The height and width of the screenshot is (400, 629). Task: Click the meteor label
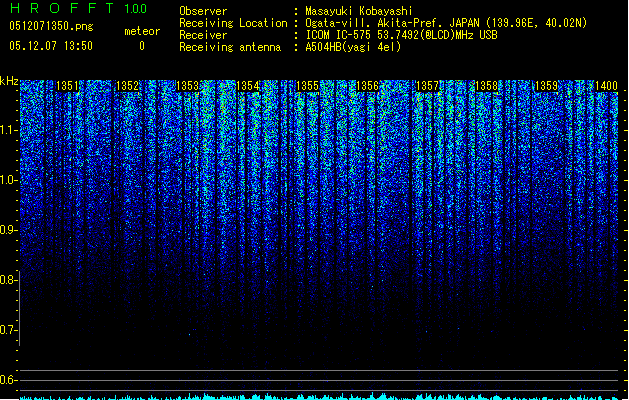point(142,31)
